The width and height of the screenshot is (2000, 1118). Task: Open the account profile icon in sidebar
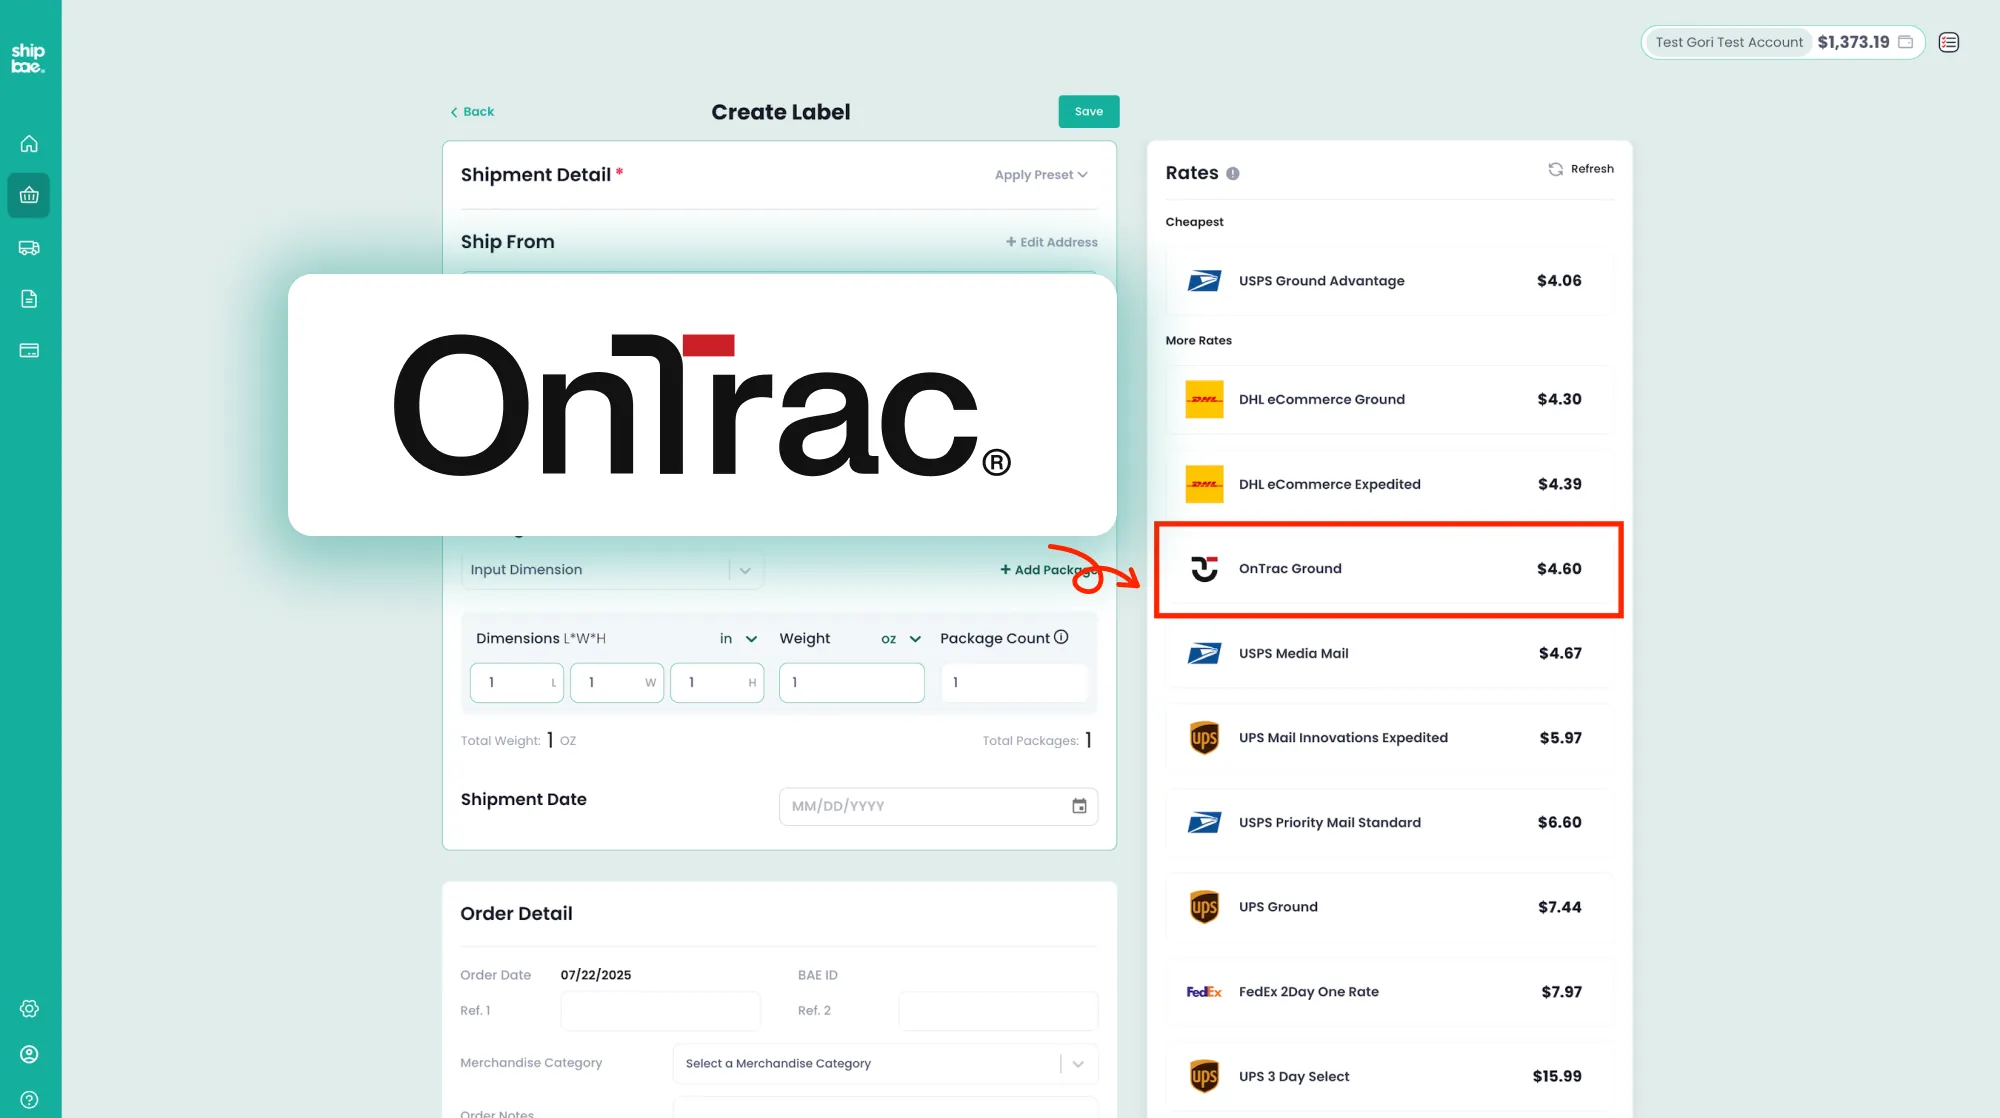point(29,1054)
